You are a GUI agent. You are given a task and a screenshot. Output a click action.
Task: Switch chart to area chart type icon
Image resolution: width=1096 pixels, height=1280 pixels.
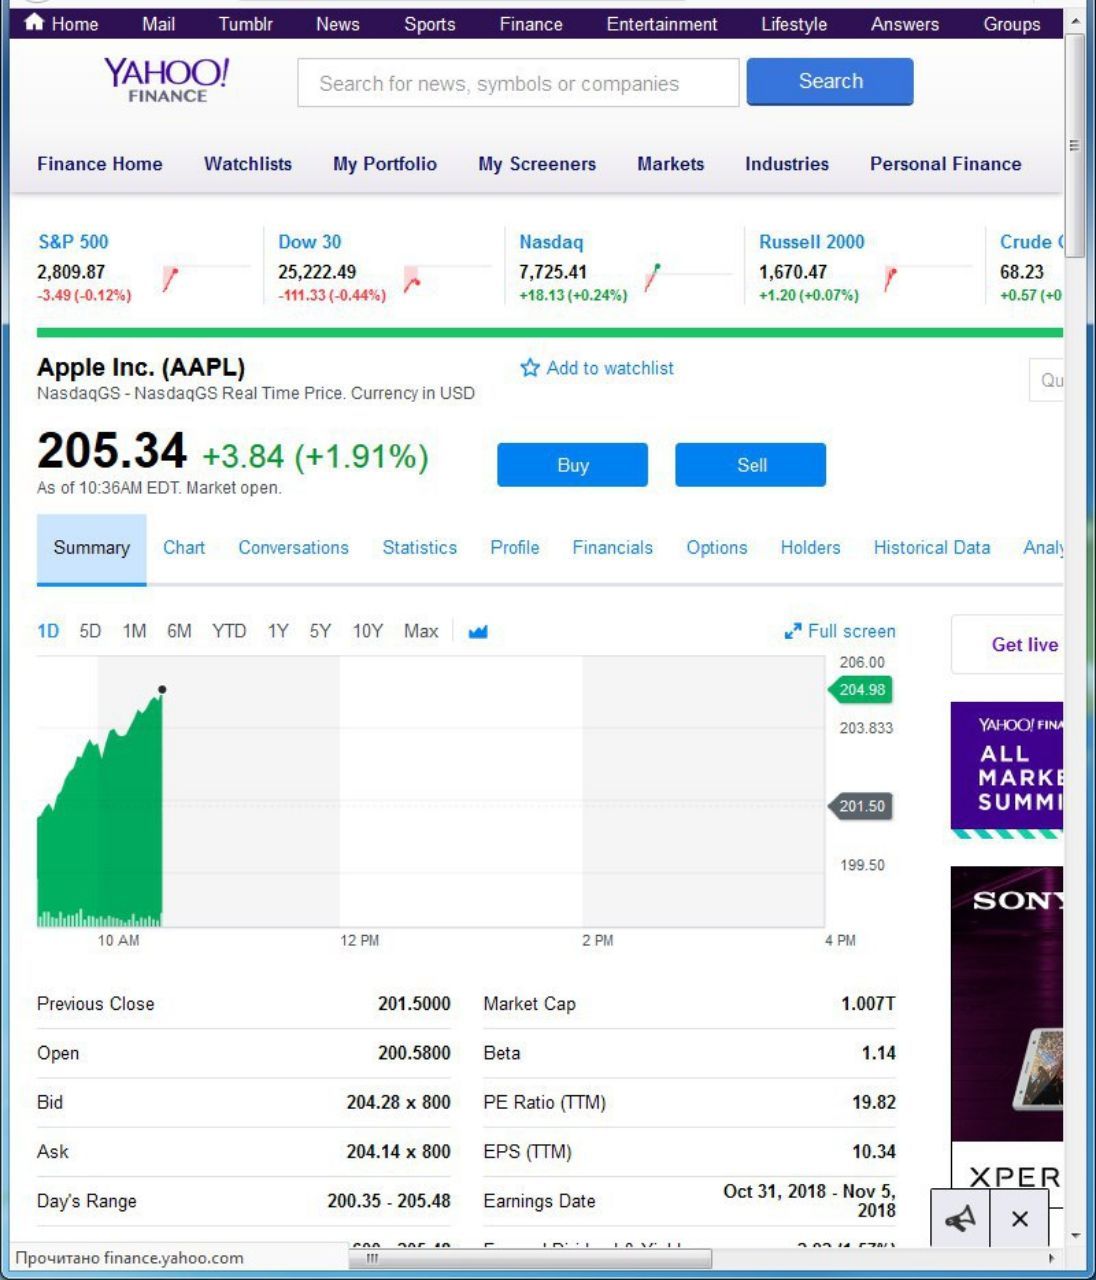[478, 631]
